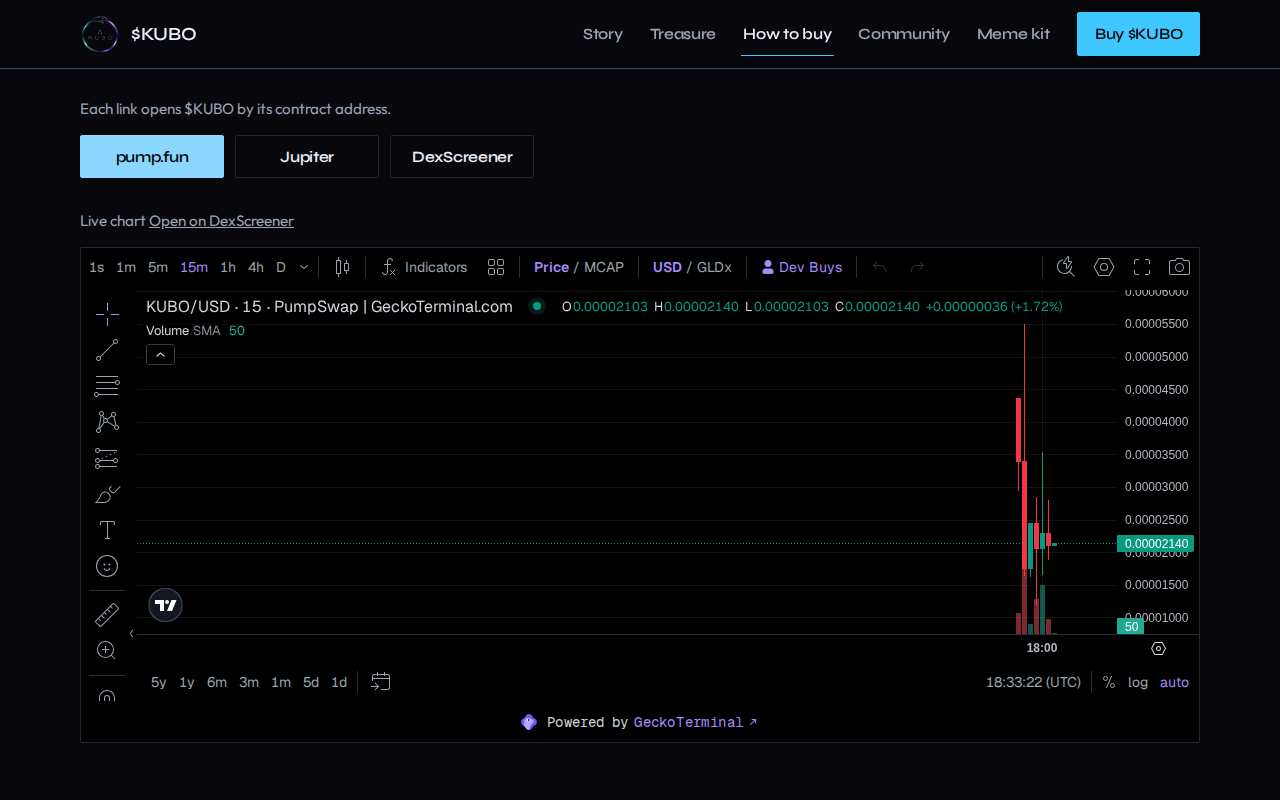1280x800 pixels.
Task: Switch chart to MCAP view
Action: coord(604,267)
